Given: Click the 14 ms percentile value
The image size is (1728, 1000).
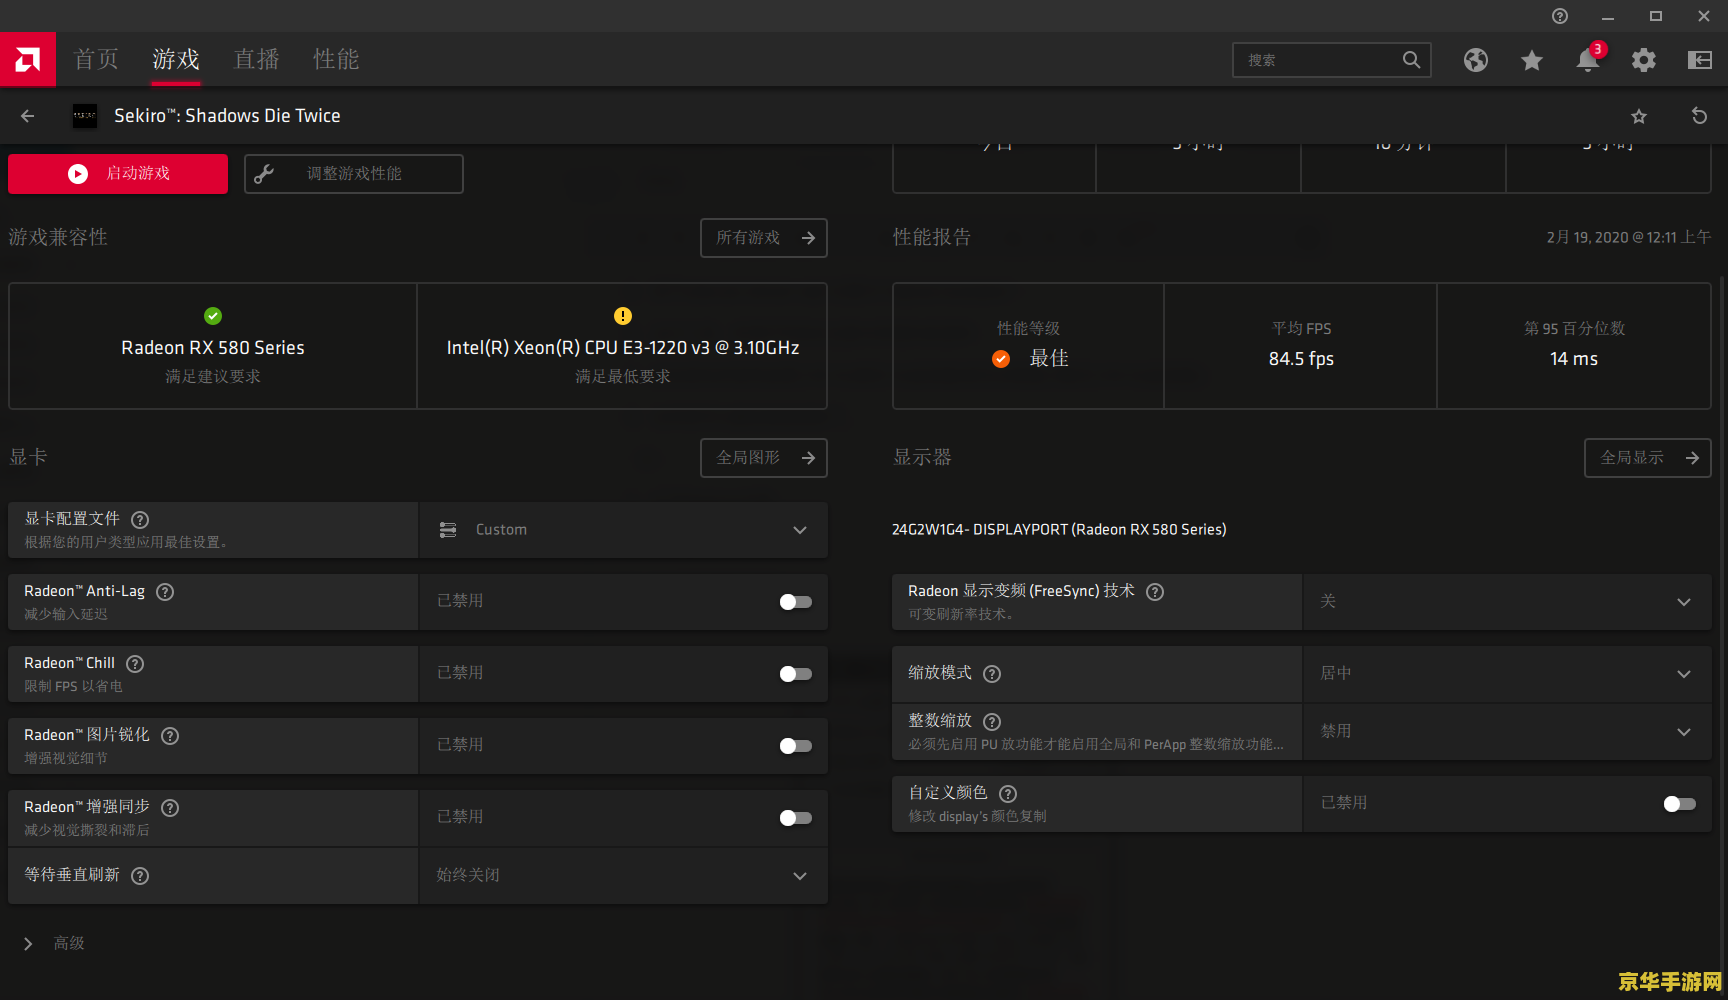Looking at the screenshot, I should 1574,359.
